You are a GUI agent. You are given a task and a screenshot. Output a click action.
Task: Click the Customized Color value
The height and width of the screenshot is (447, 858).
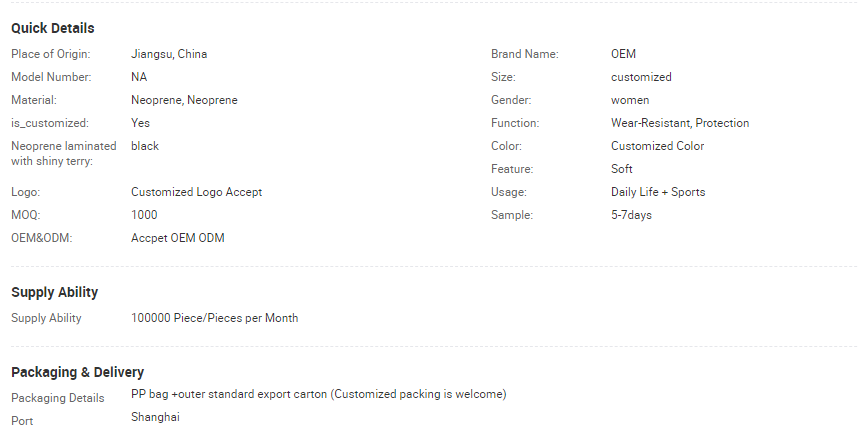coord(658,146)
